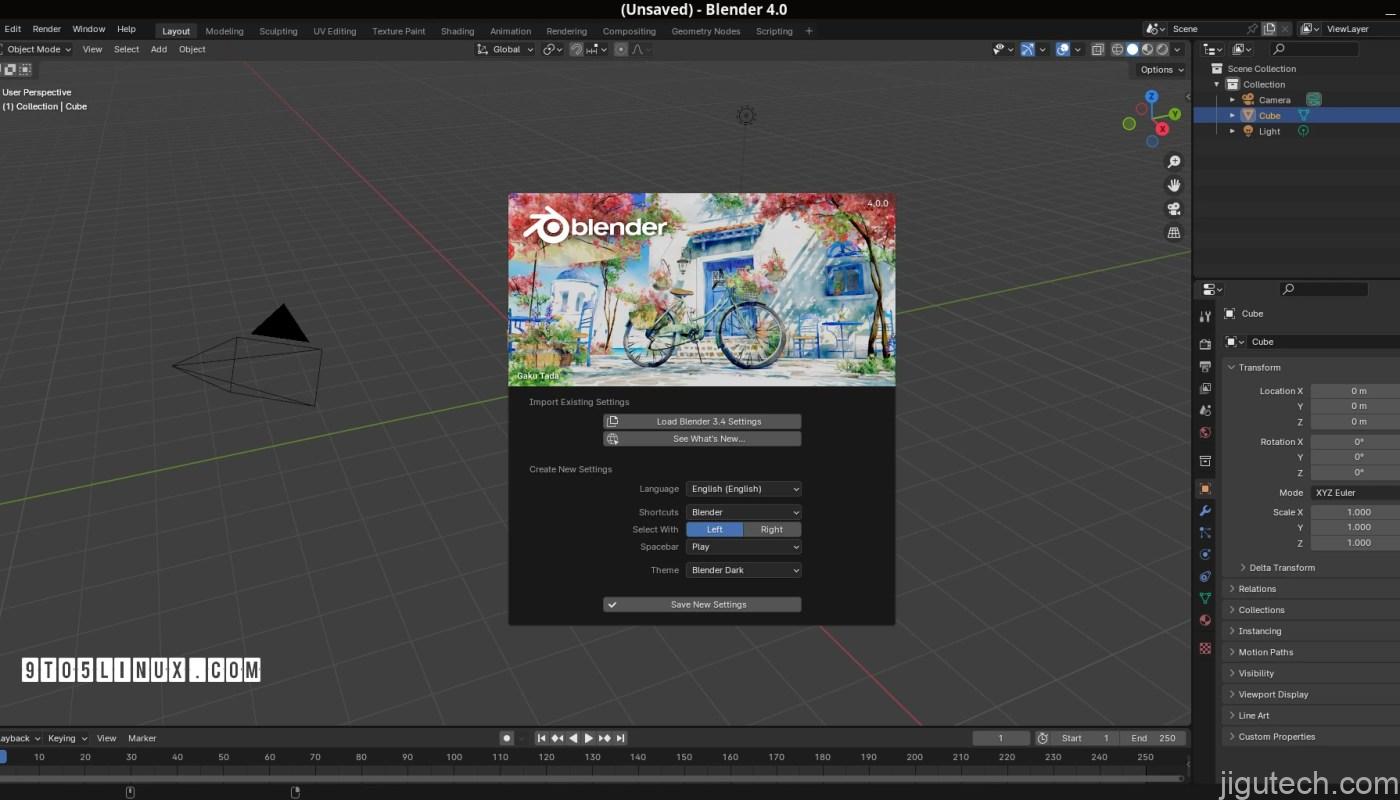This screenshot has height=800, width=1400.
Task: Click the Z axis on navigation gizmo
Action: click(1151, 96)
